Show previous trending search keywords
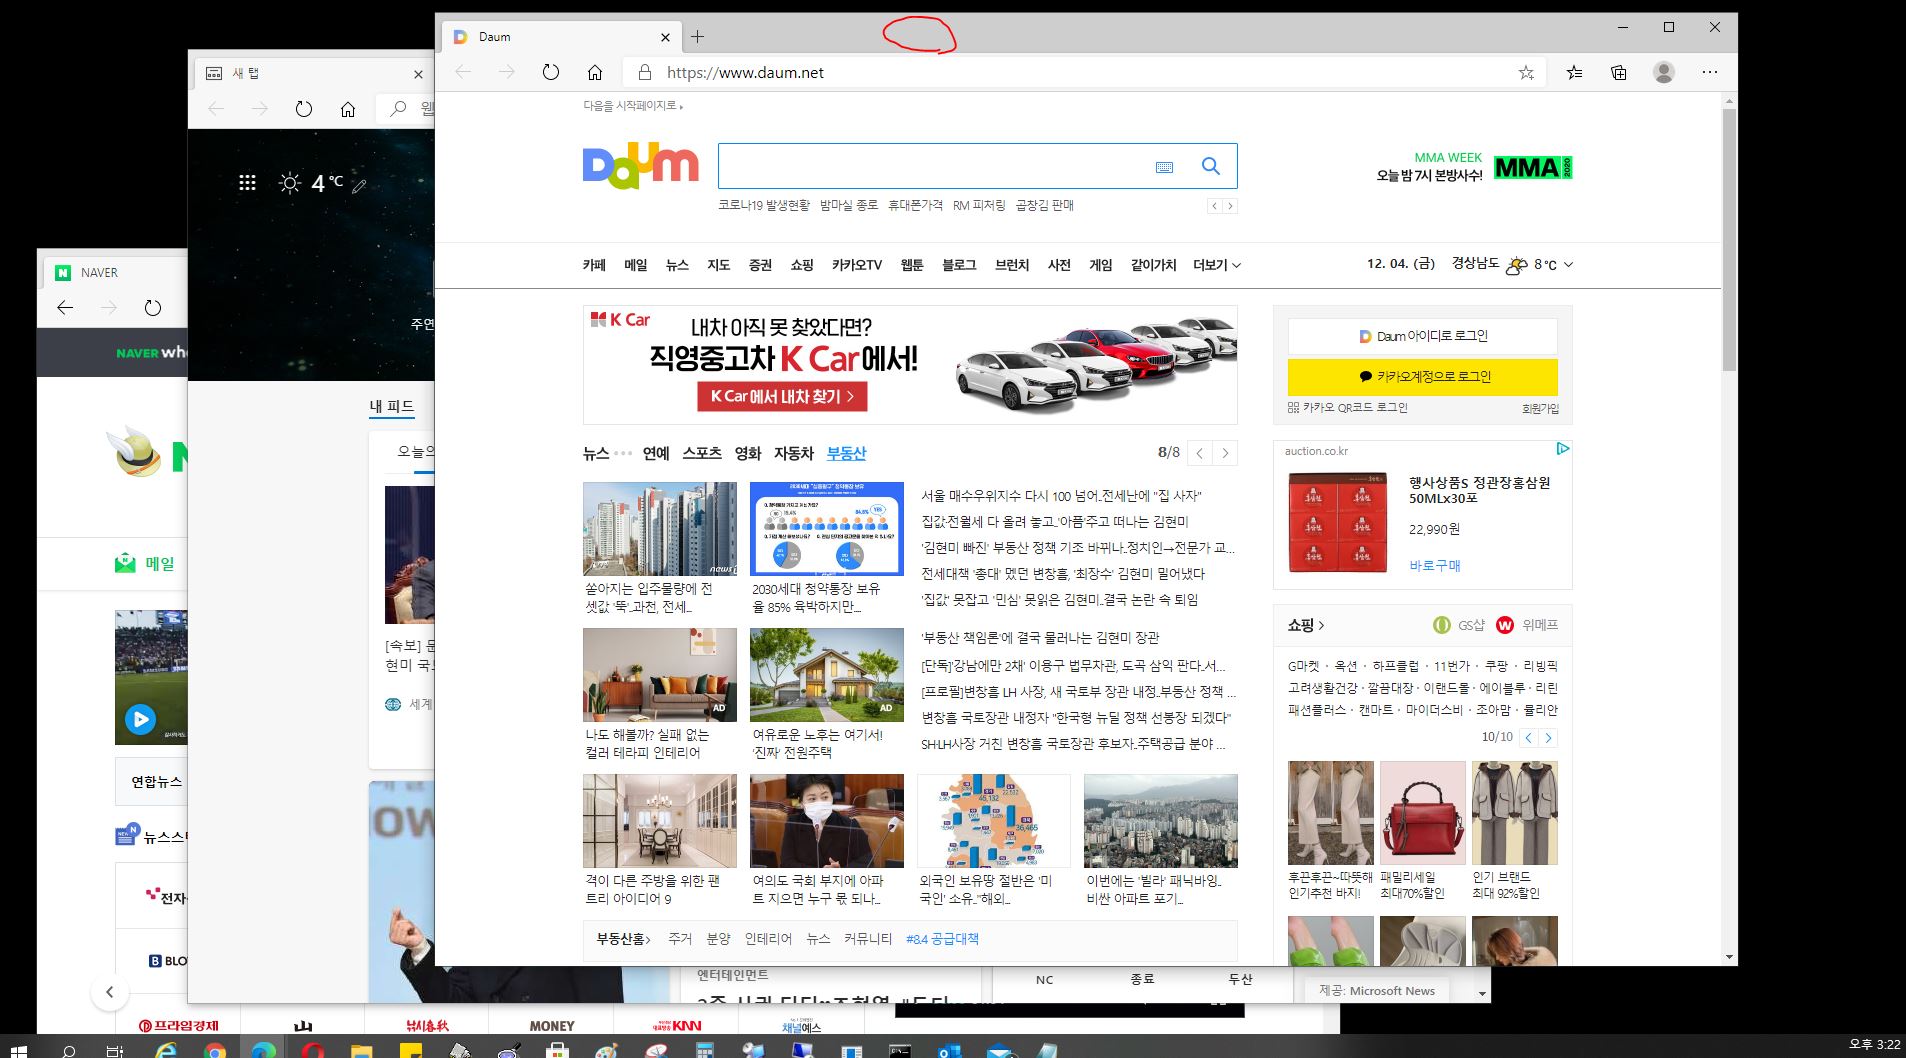1906x1058 pixels. [x=1215, y=206]
